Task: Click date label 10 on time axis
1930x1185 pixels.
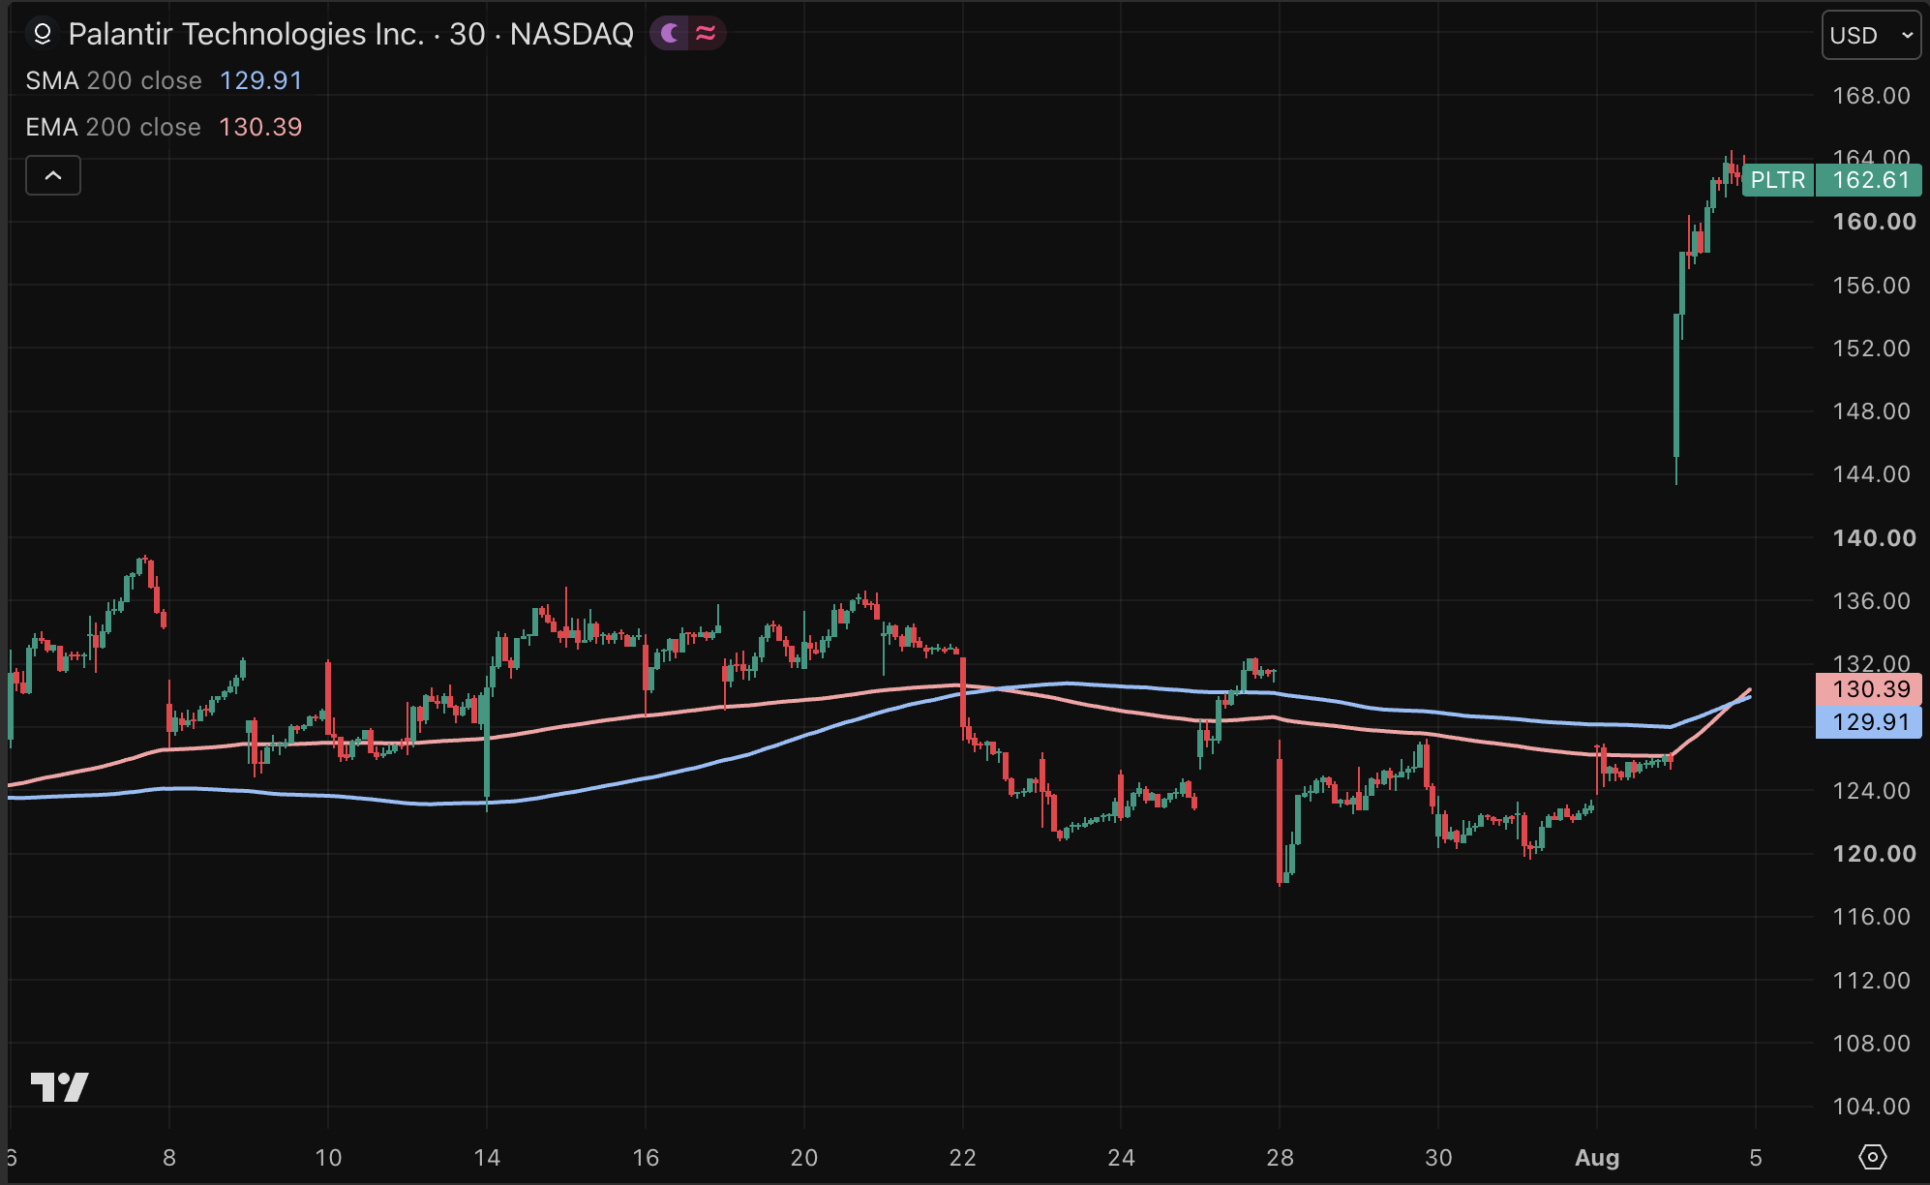Action: pos(328,1158)
